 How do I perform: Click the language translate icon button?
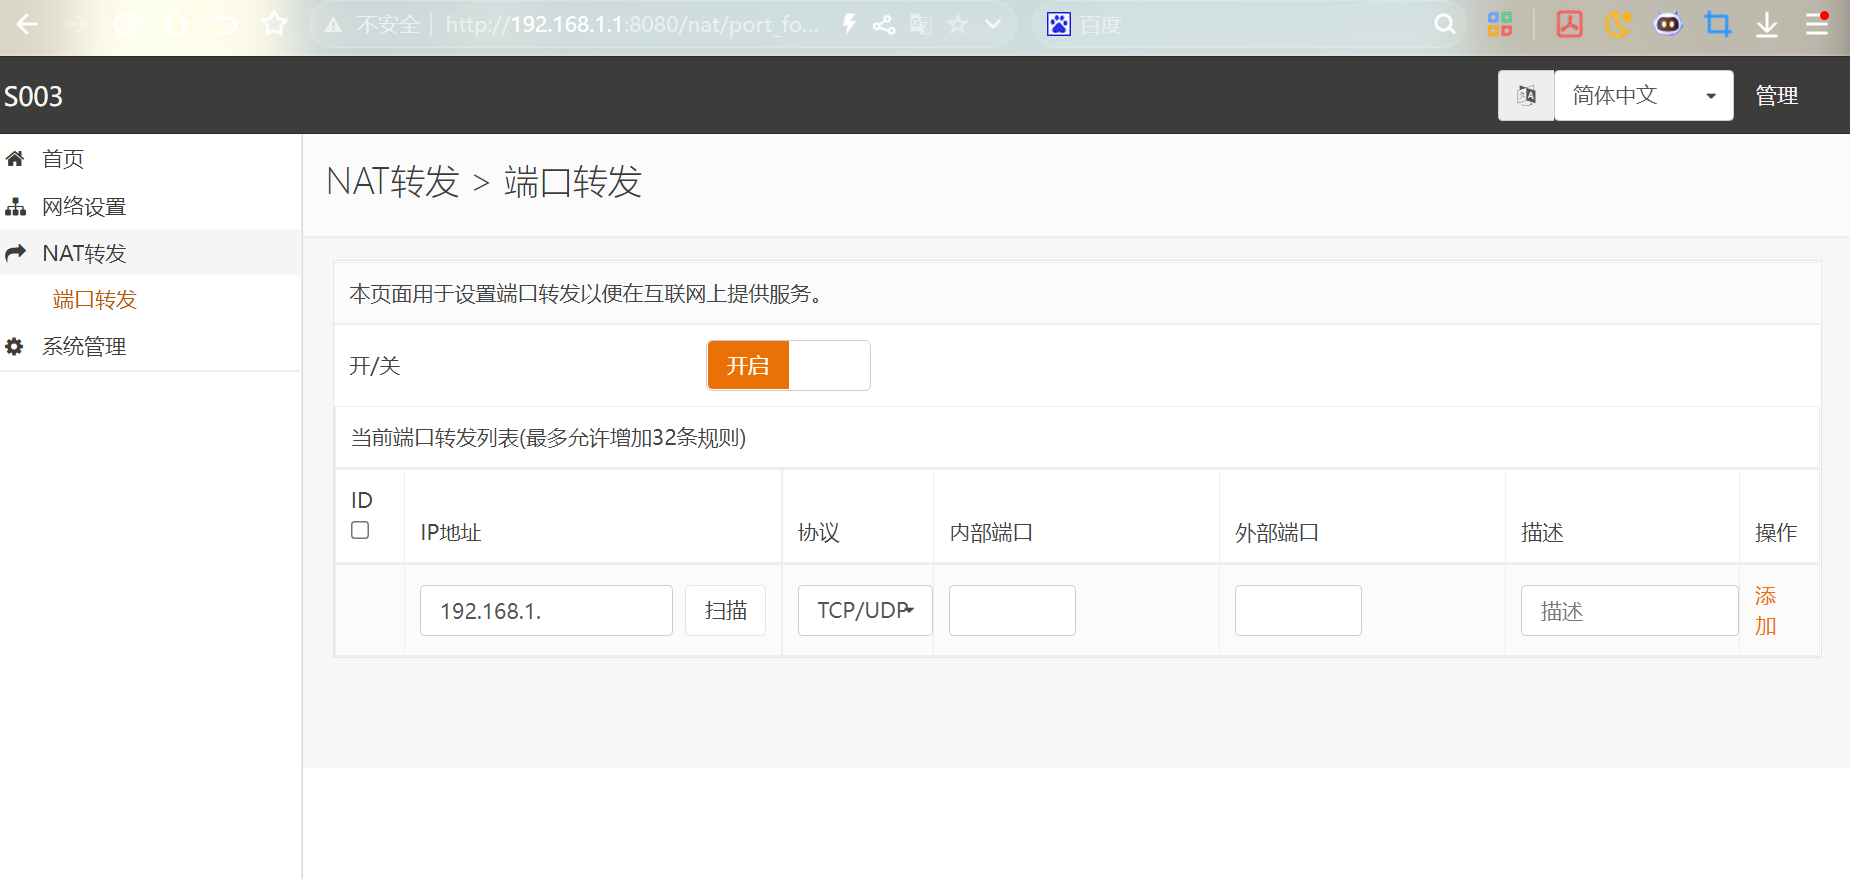pyautogui.click(x=1526, y=96)
